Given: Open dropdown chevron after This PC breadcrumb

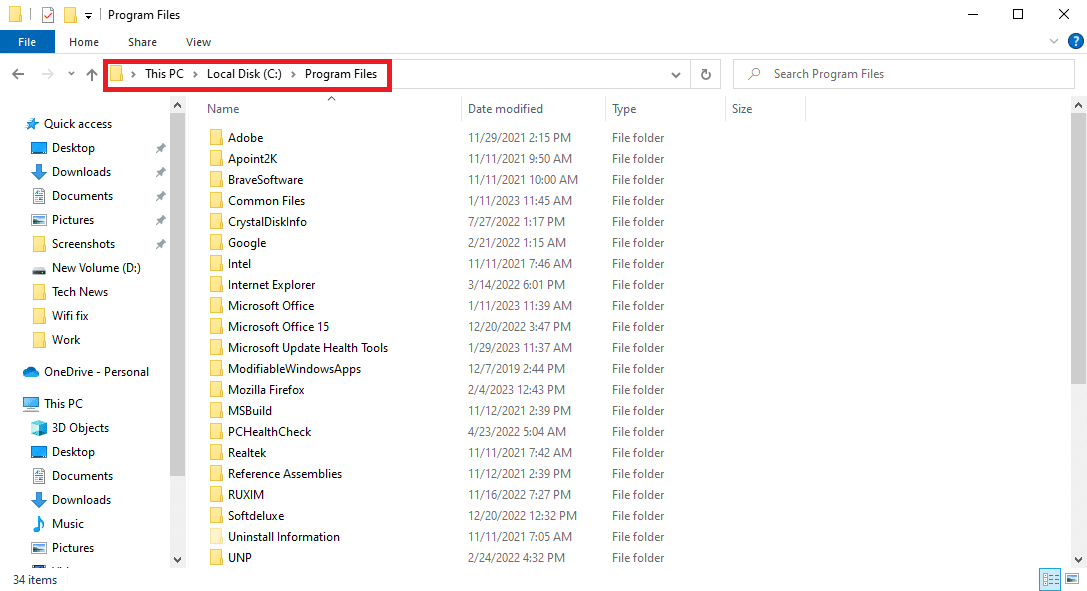Looking at the screenshot, I should click(195, 74).
